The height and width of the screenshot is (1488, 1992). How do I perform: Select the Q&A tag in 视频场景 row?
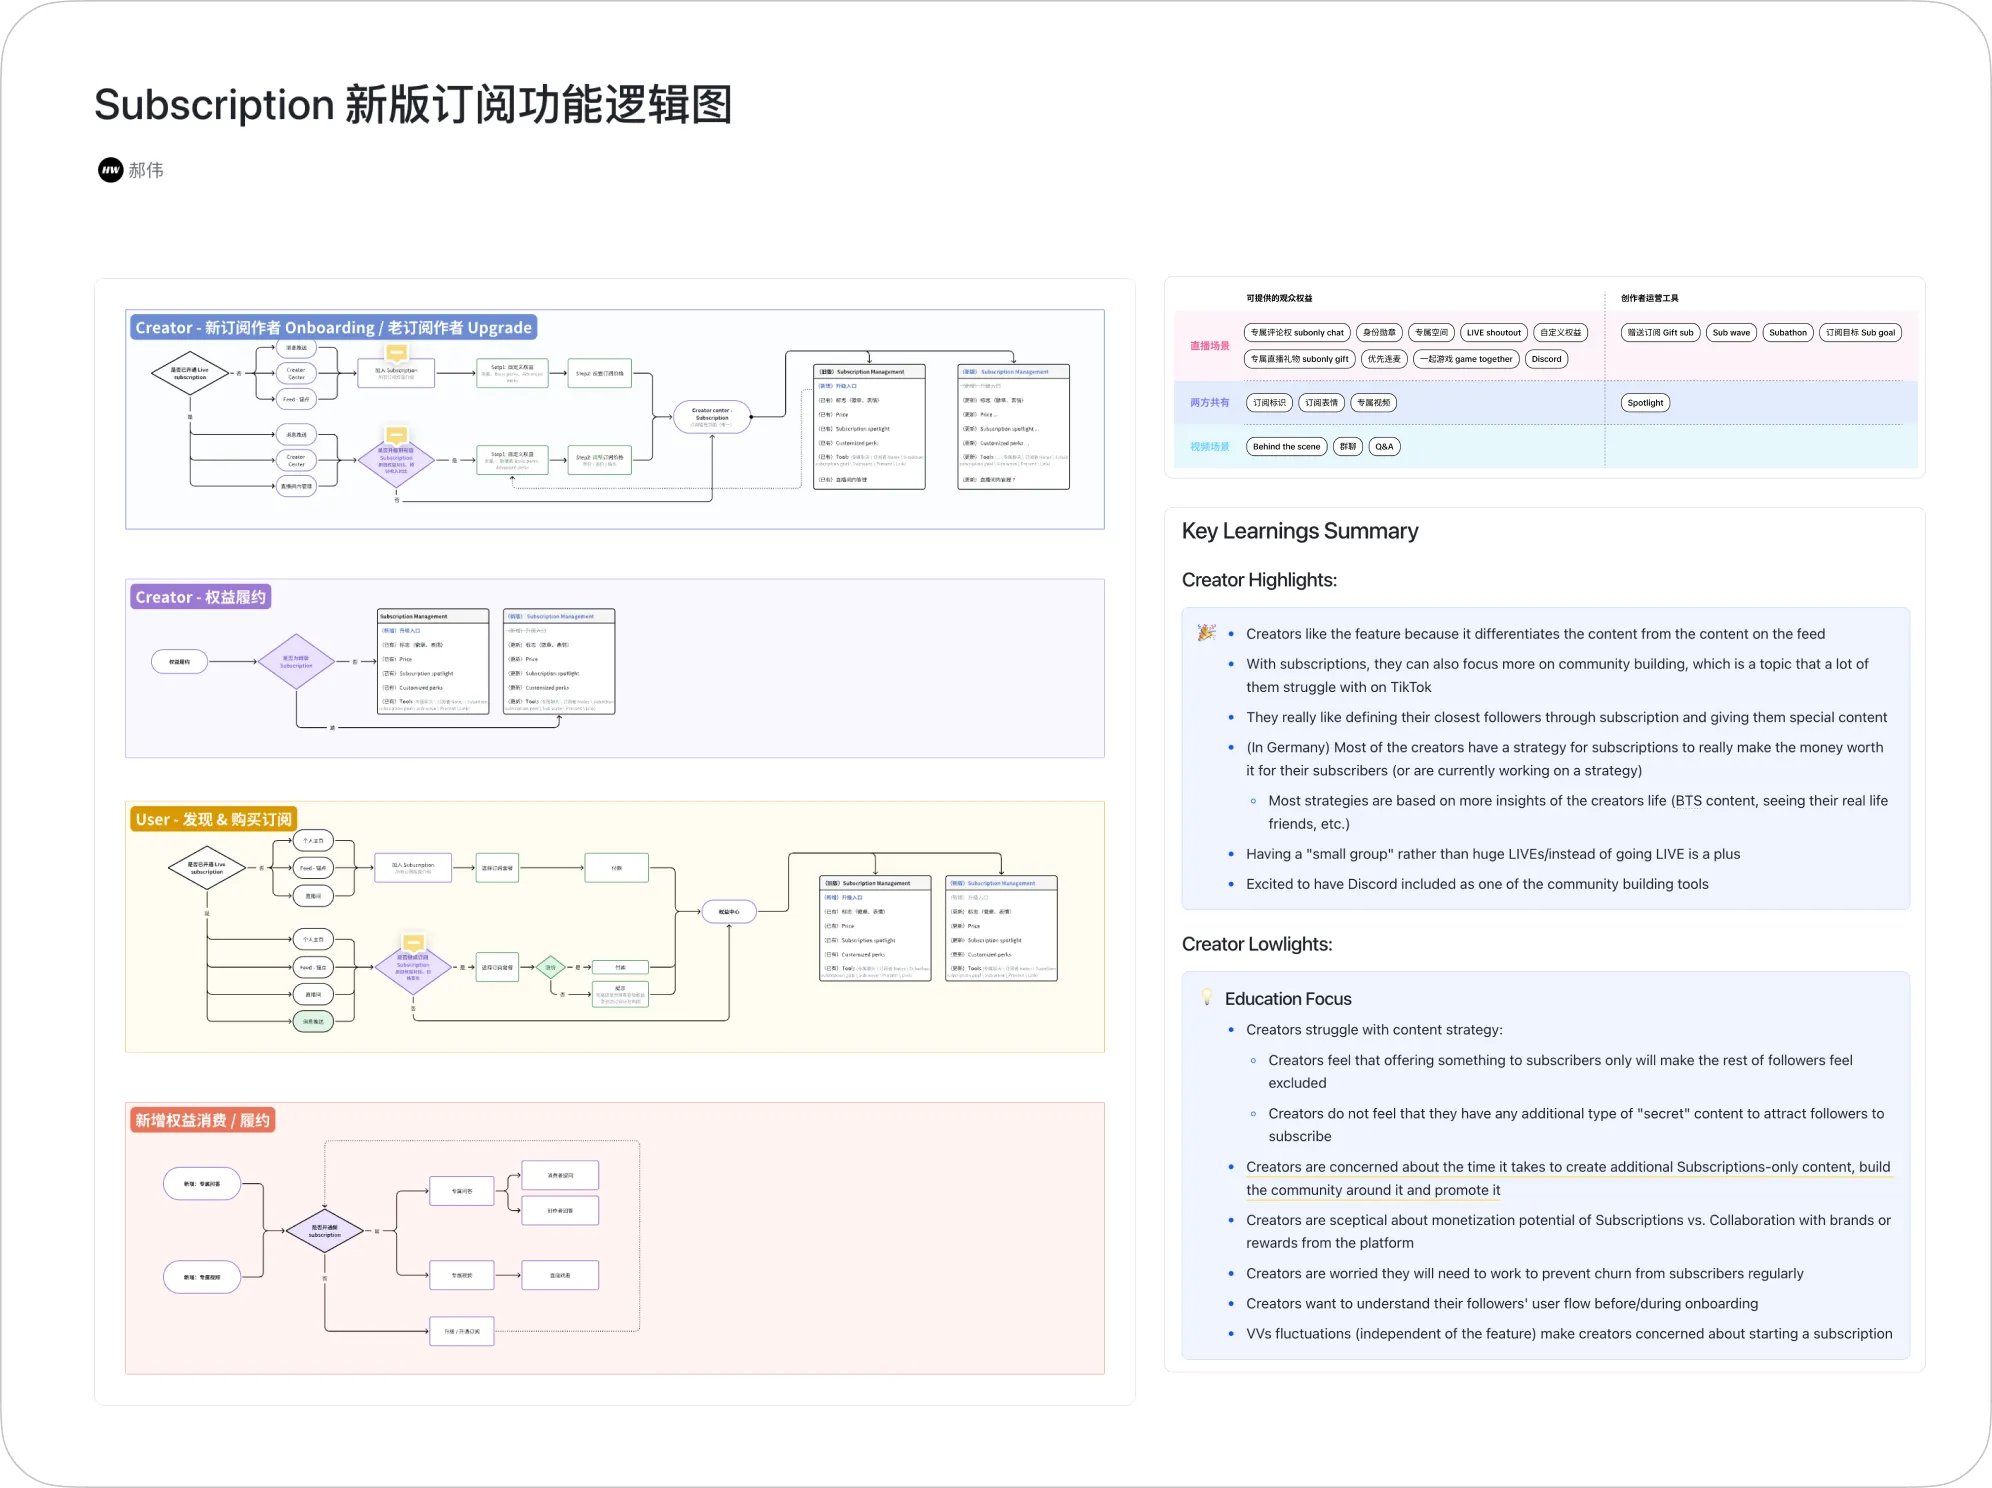point(1384,447)
